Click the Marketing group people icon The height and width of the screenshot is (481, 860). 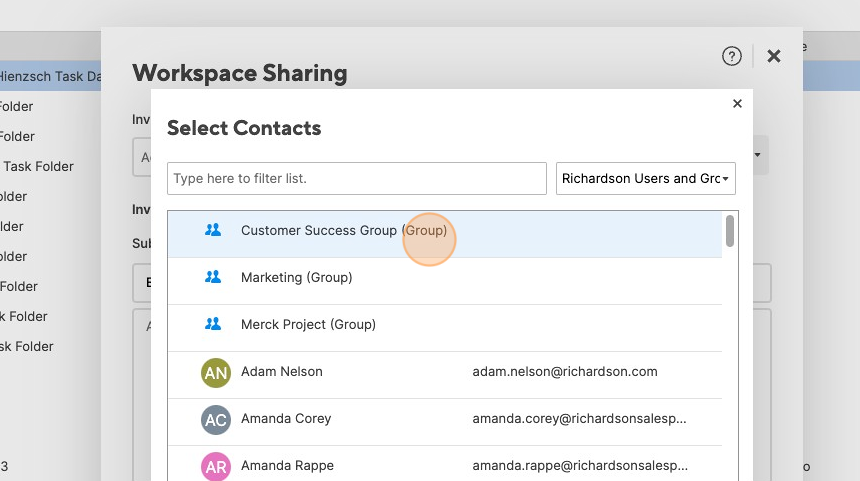[212, 277]
